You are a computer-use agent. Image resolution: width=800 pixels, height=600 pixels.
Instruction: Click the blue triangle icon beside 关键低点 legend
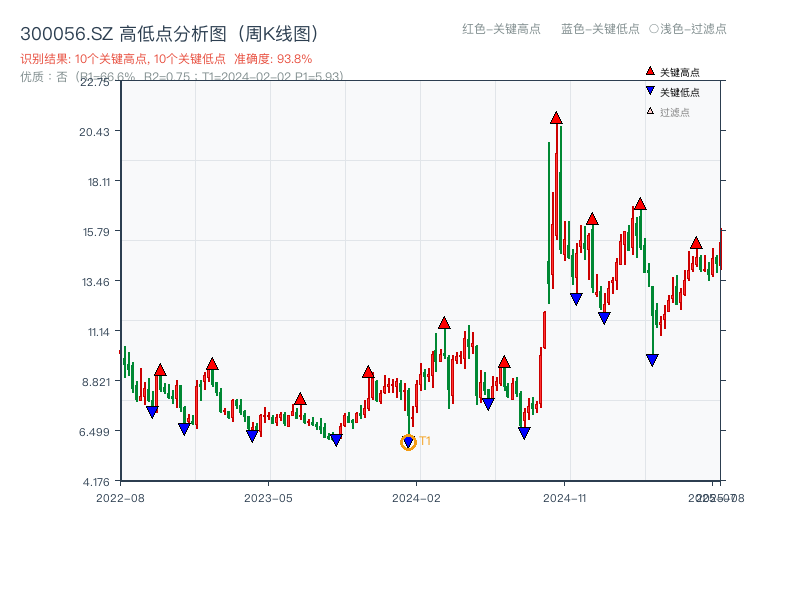click(650, 91)
